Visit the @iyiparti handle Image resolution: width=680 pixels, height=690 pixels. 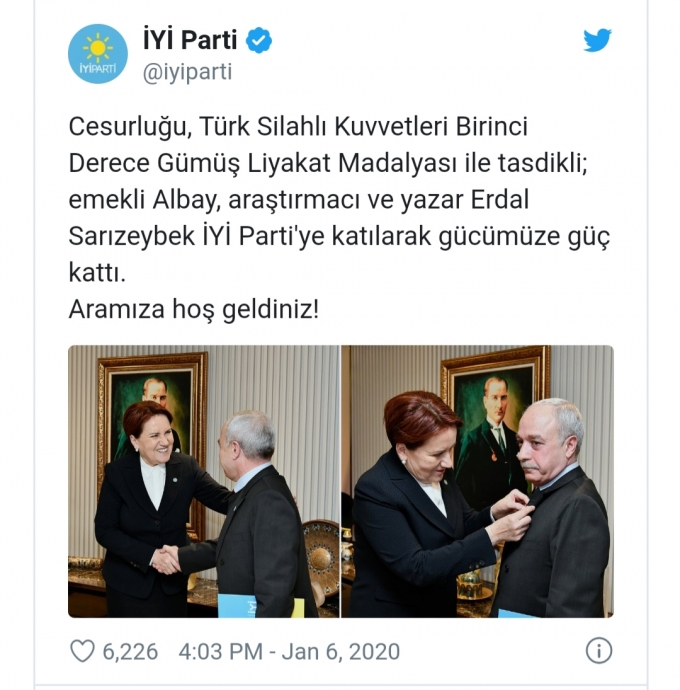click(187, 72)
